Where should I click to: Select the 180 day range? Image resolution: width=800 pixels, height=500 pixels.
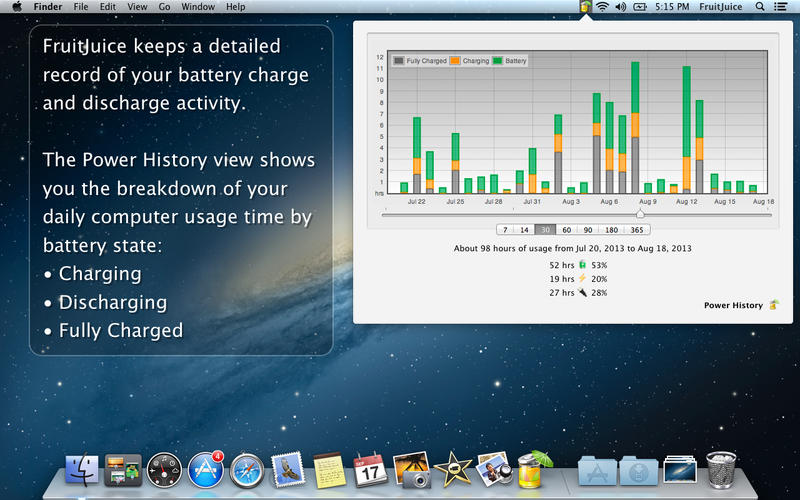611,230
